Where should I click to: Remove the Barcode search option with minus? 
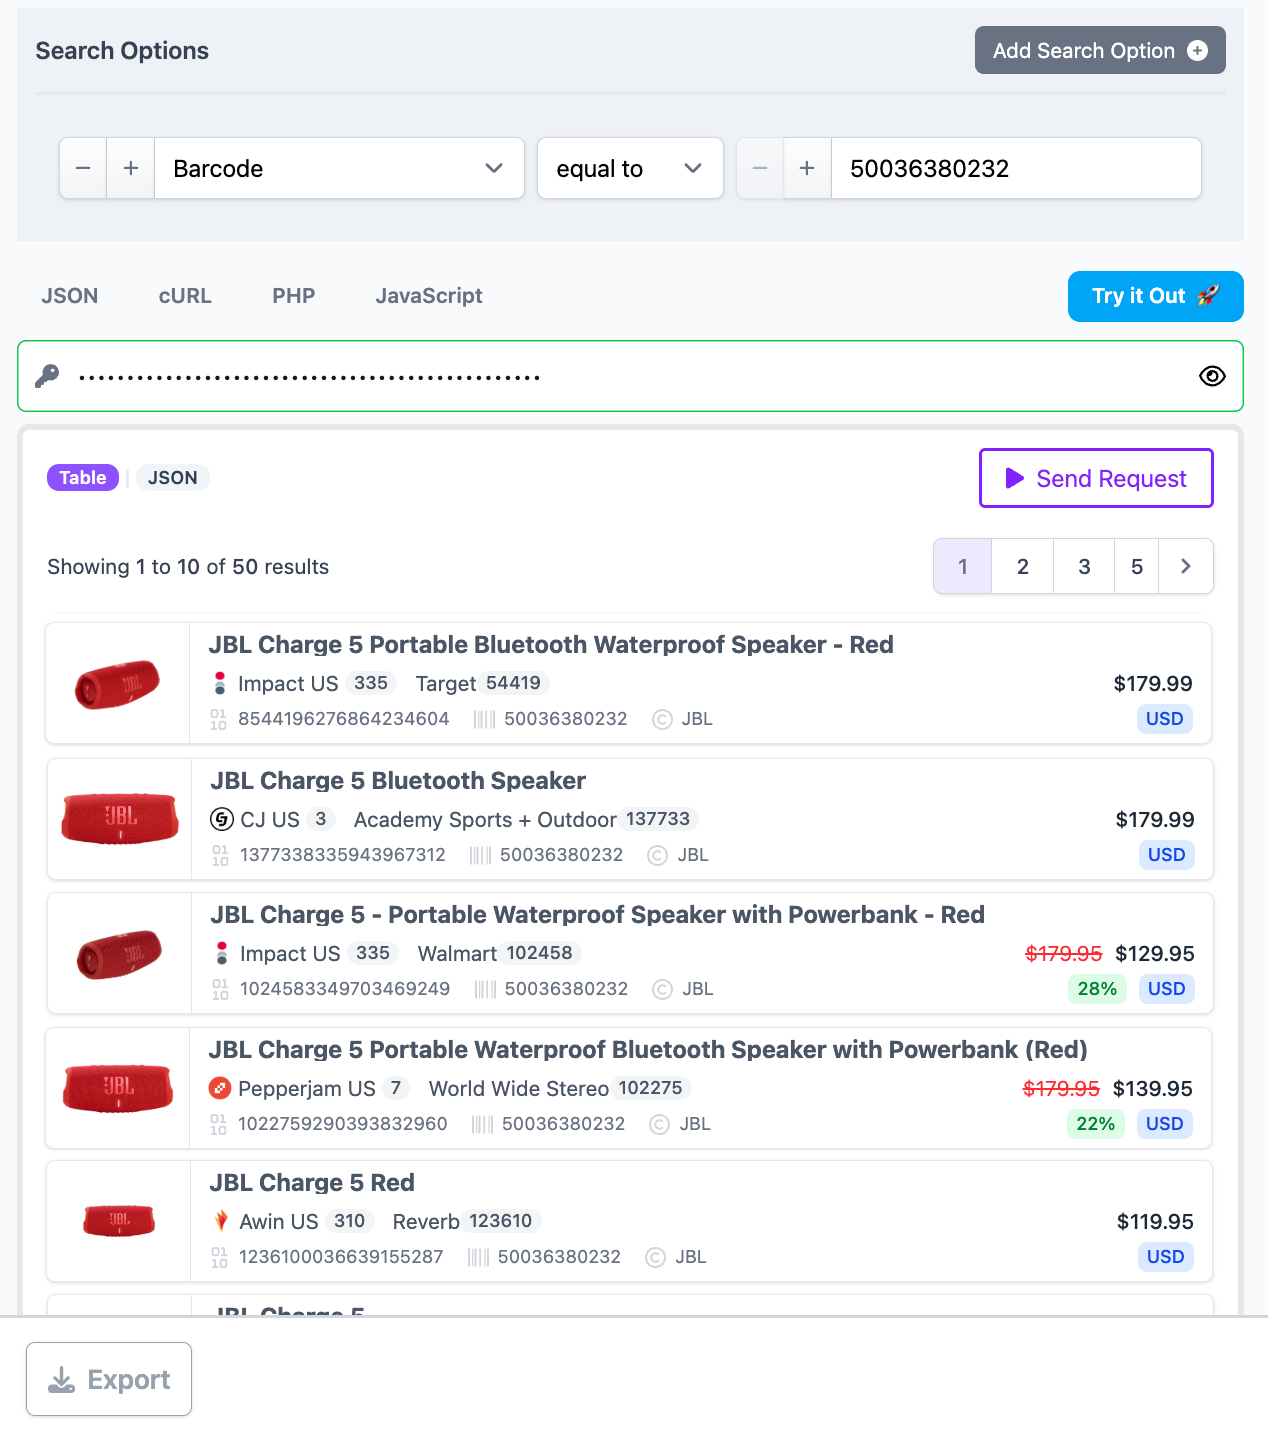pyautogui.click(x=83, y=168)
